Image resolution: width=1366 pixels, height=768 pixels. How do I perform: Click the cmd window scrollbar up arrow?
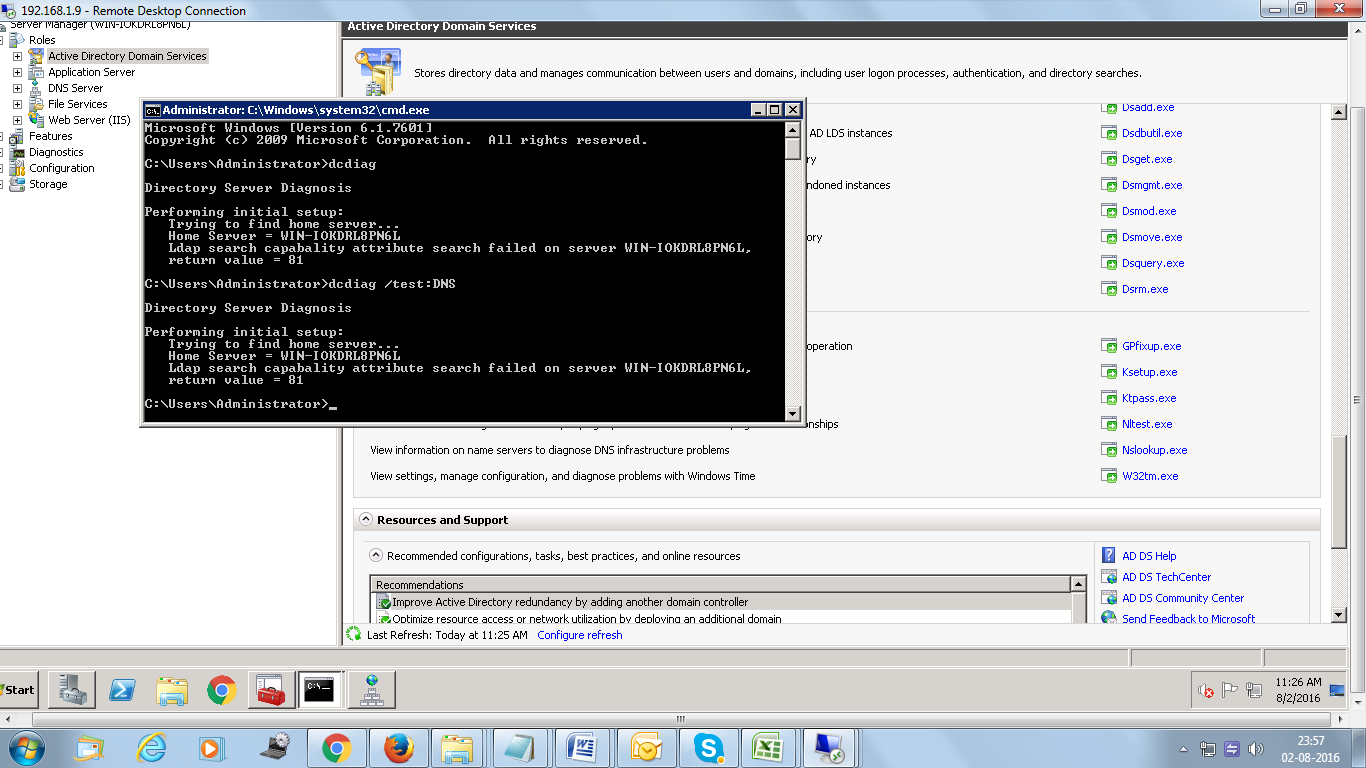(793, 130)
